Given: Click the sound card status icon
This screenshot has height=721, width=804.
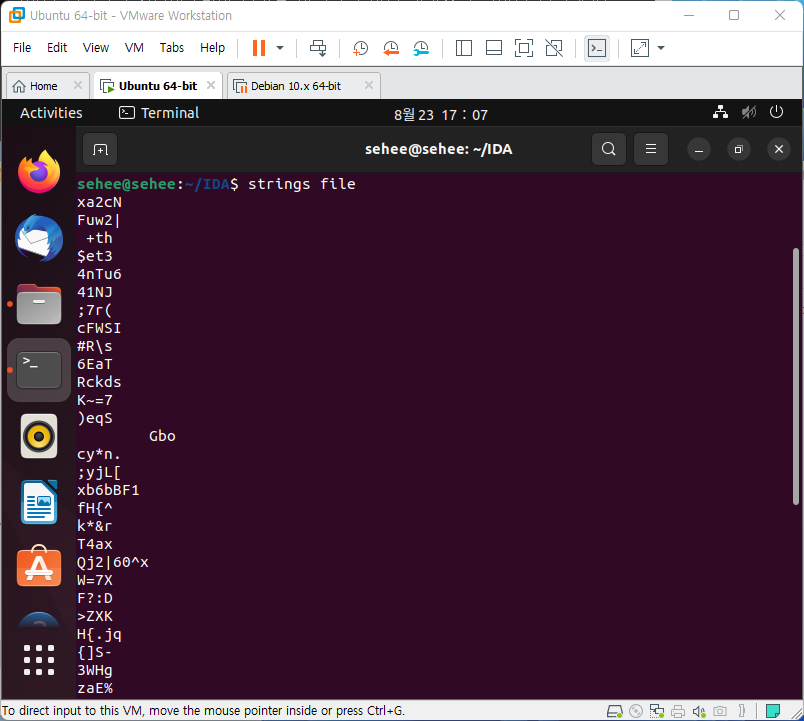Looking at the screenshot, I should coord(699,711).
